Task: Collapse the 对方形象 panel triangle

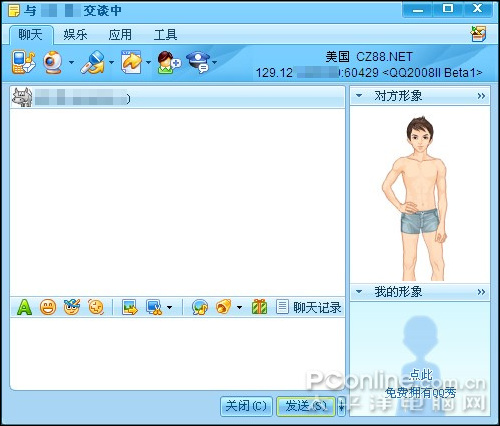Action: (359, 96)
